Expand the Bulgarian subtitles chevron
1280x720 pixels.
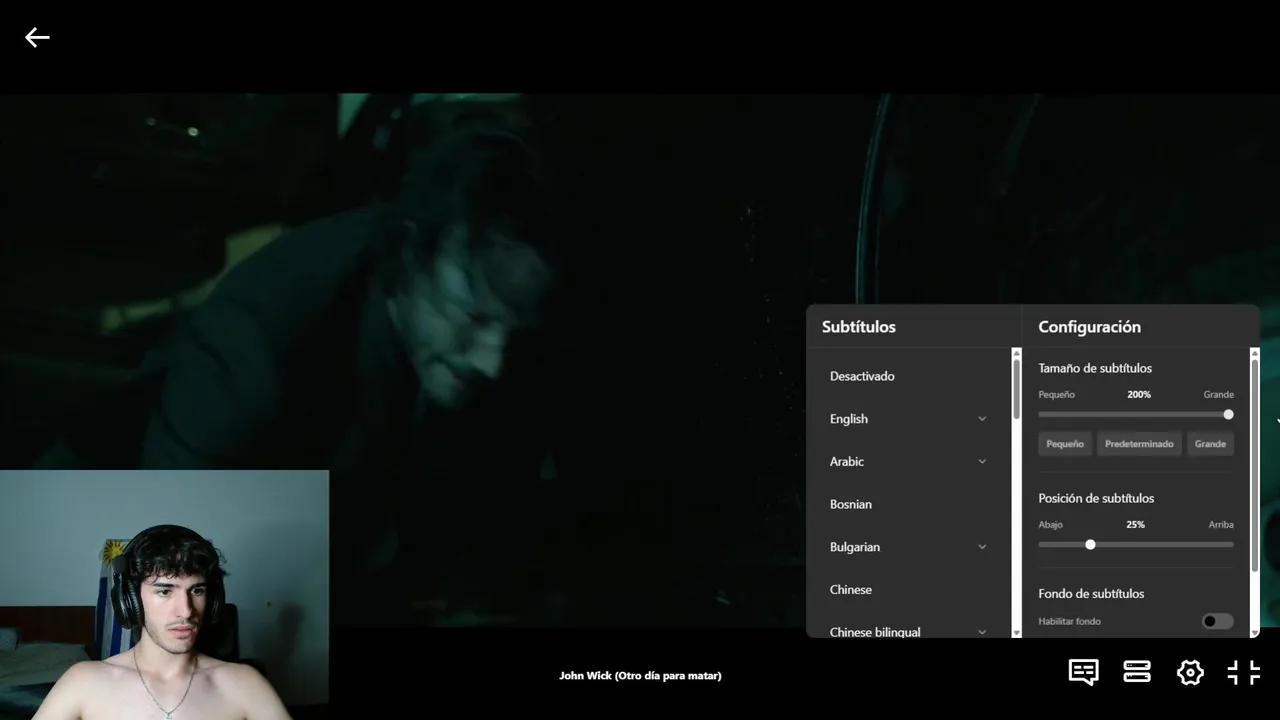982,547
